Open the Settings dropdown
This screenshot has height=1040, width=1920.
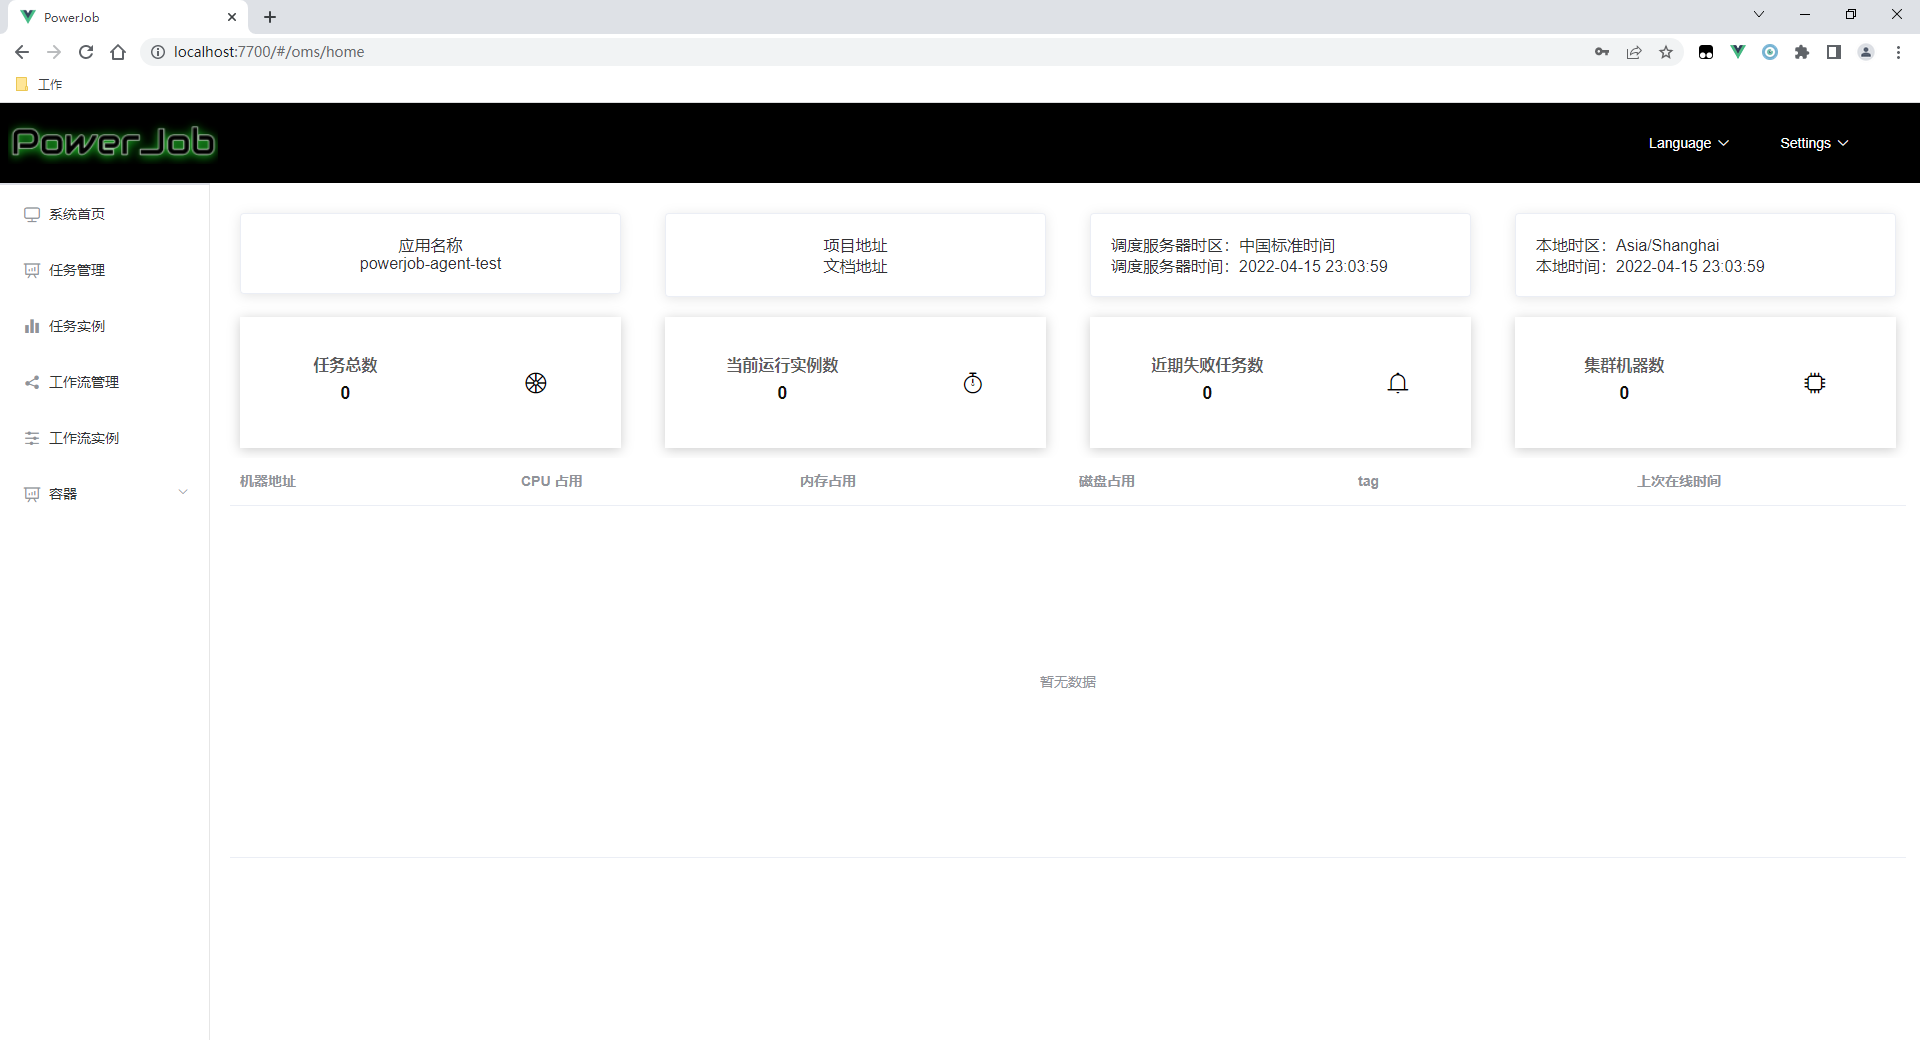(1812, 142)
